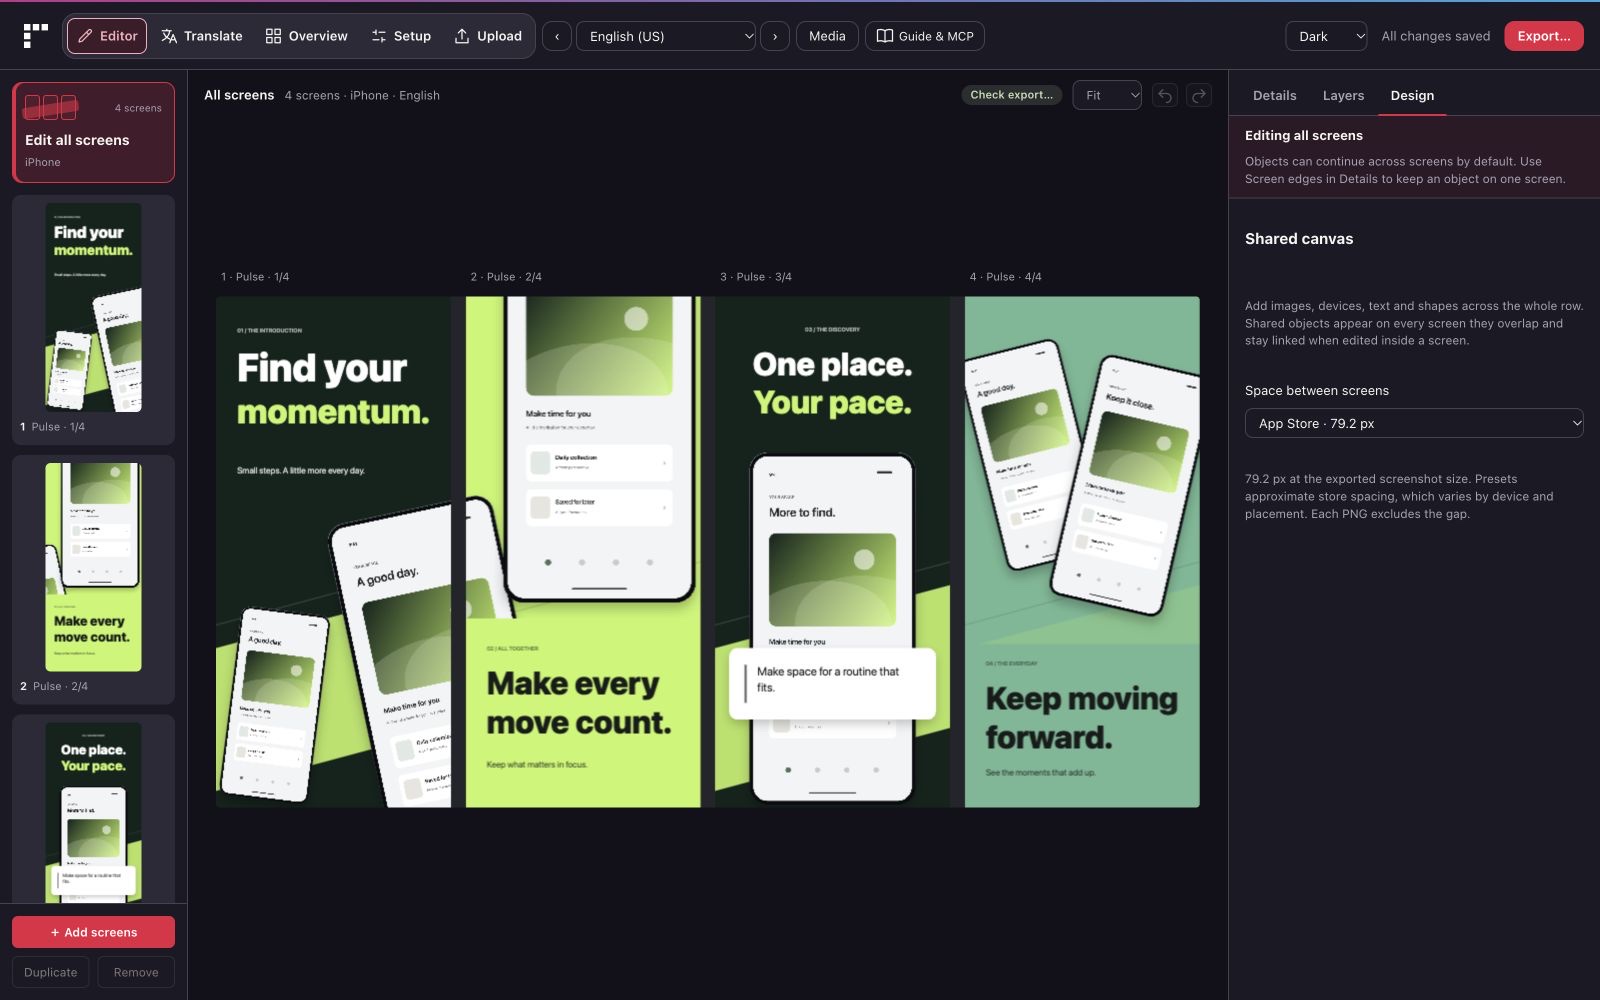Switch to the Layers tab

[x=1343, y=95]
